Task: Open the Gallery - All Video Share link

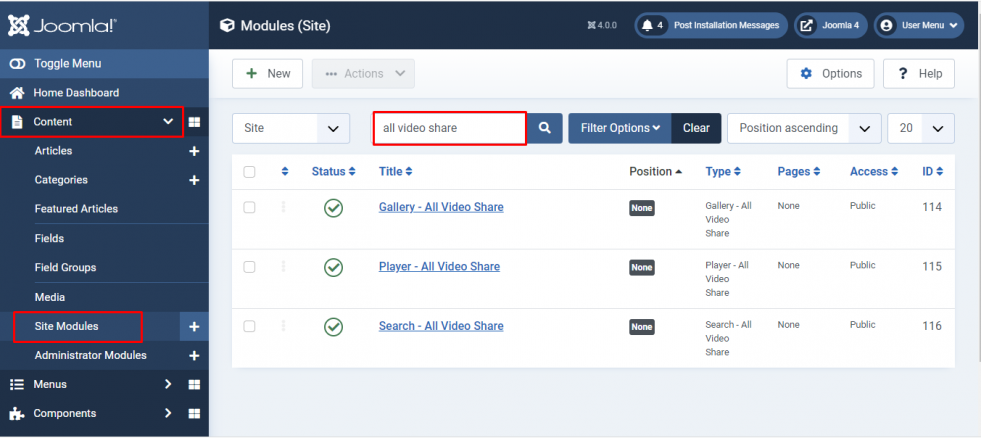Action: [x=441, y=207]
